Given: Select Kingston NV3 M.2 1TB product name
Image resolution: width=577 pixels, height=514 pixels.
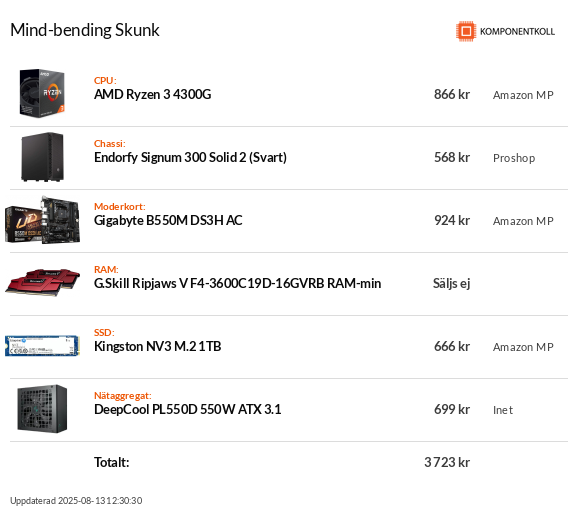Looking at the screenshot, I should point(157,346).
